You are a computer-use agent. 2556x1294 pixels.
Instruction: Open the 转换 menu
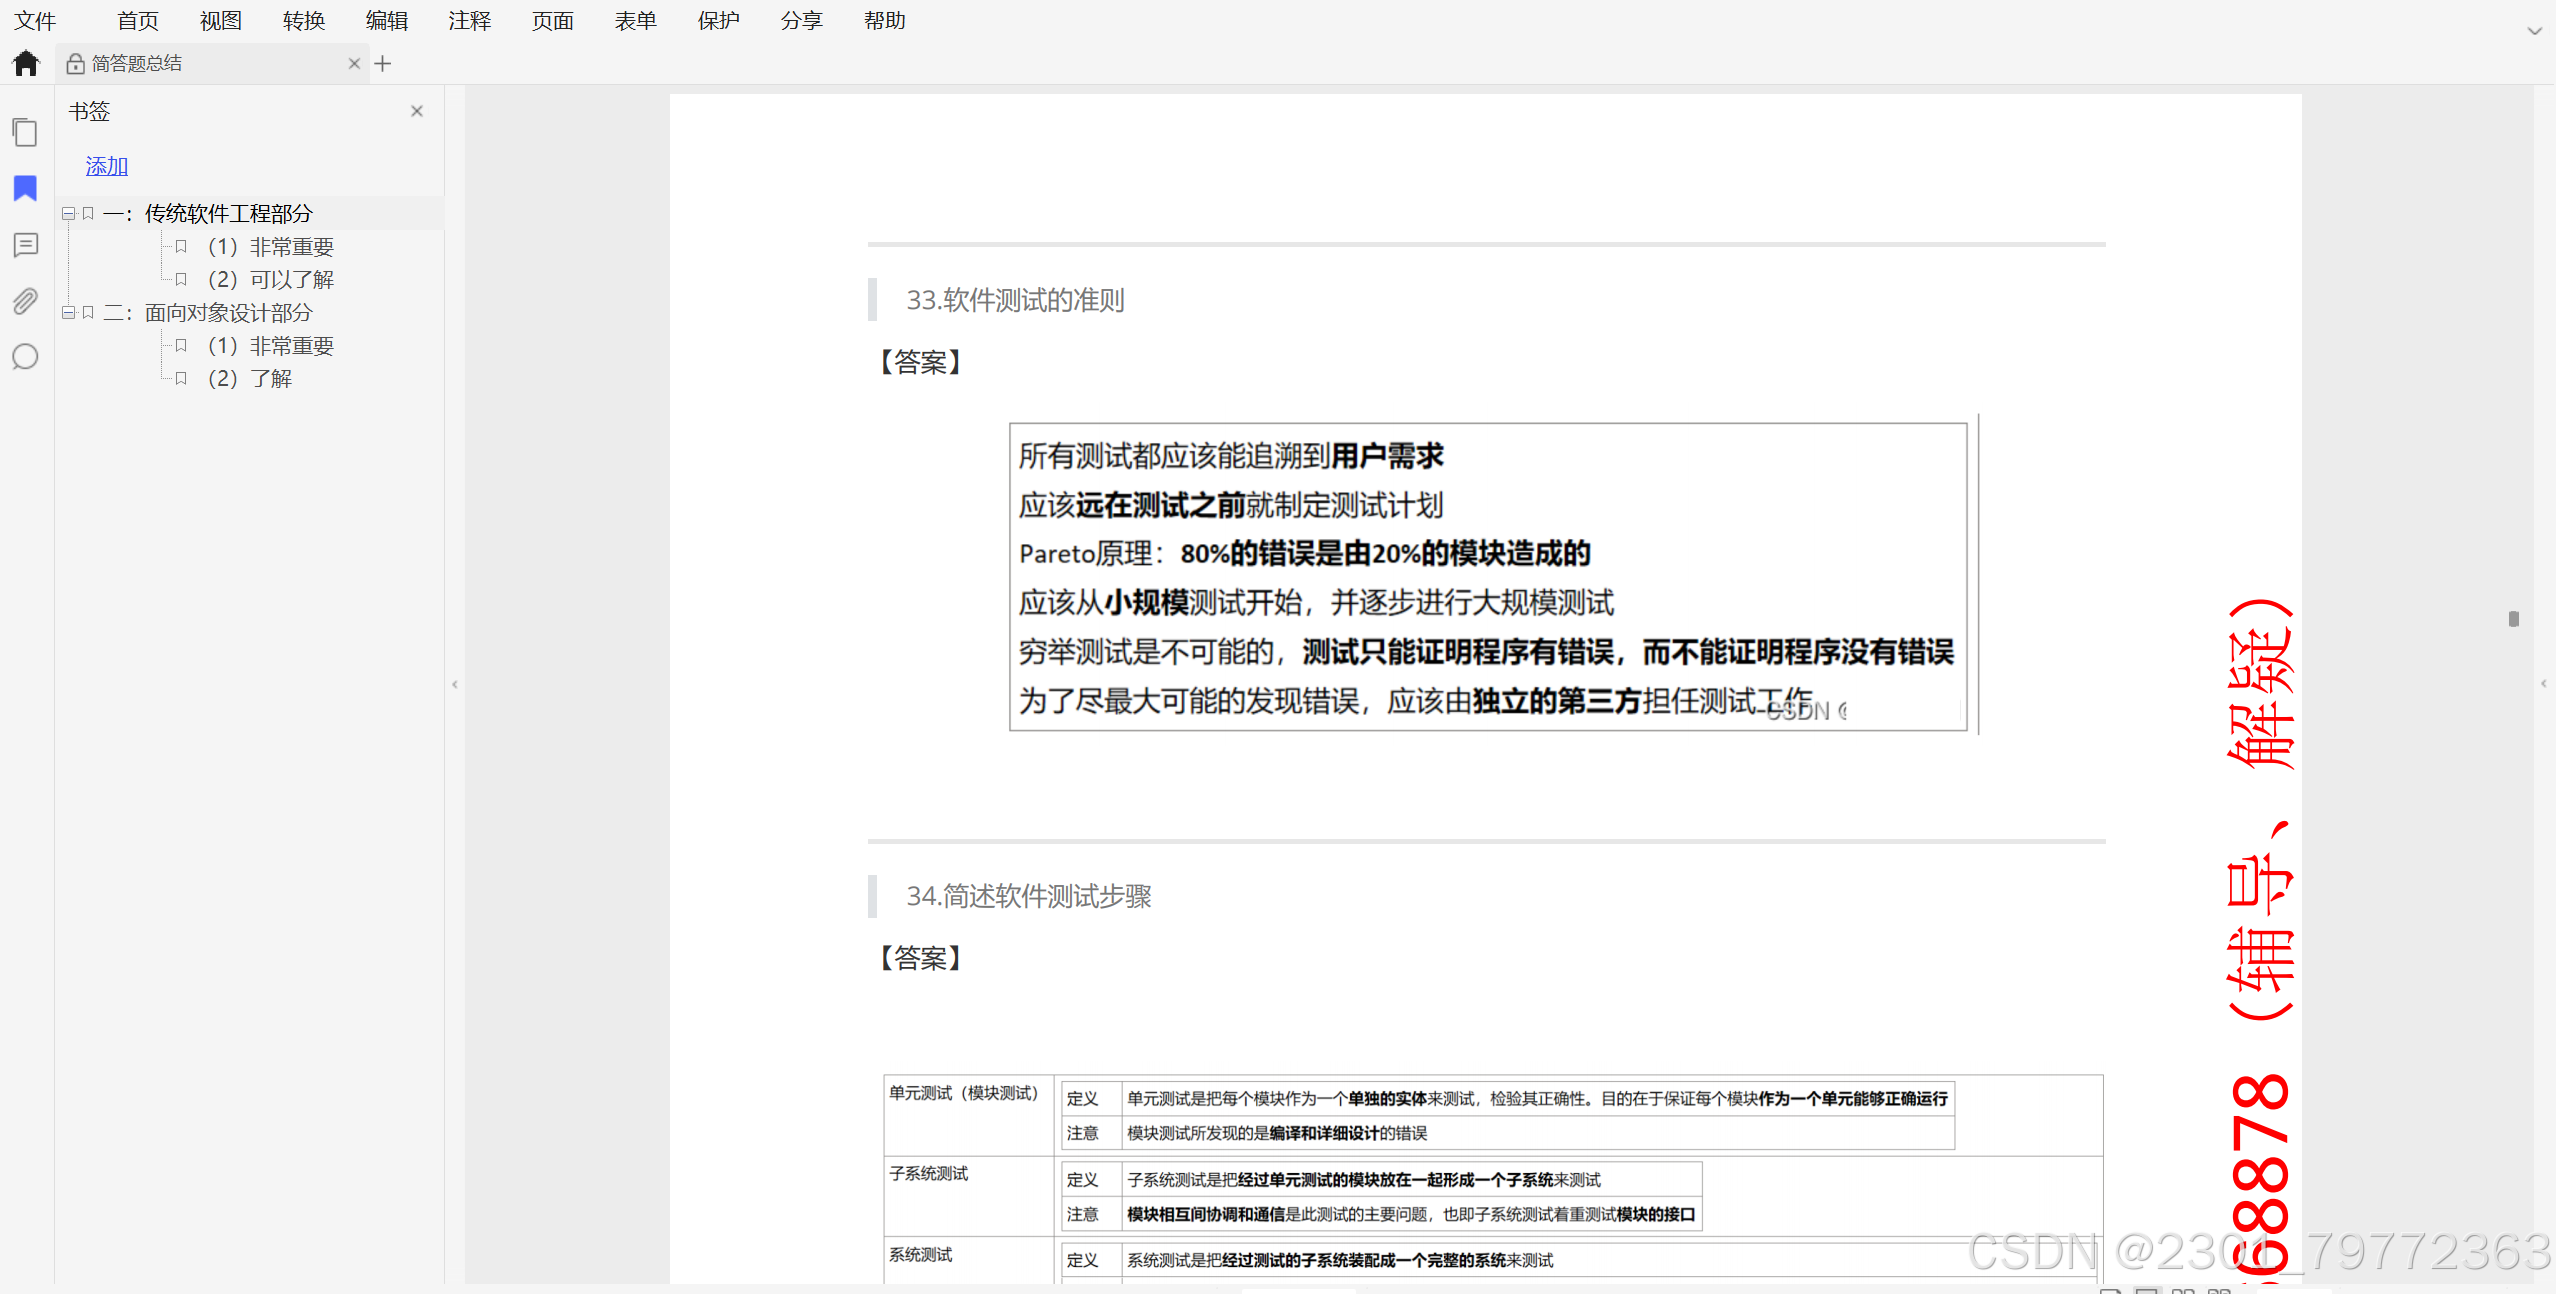303,21
